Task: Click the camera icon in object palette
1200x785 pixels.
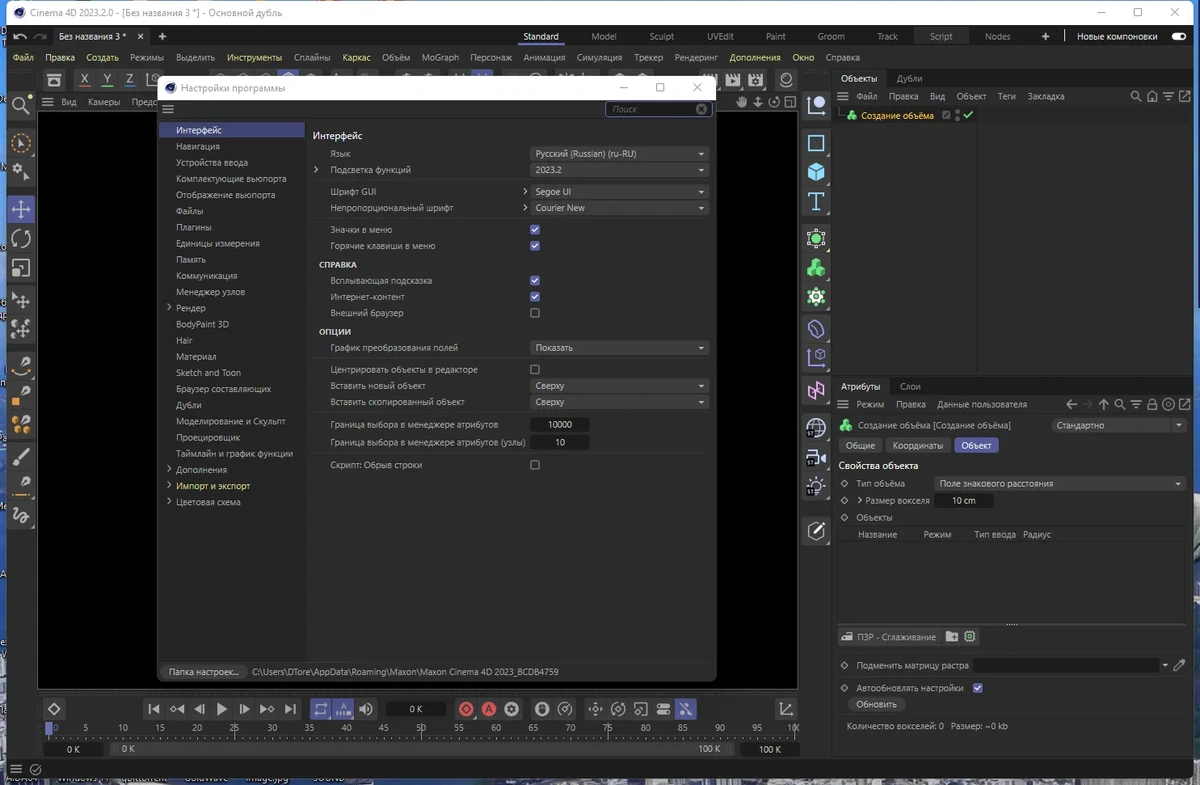Action: (816, 458)
